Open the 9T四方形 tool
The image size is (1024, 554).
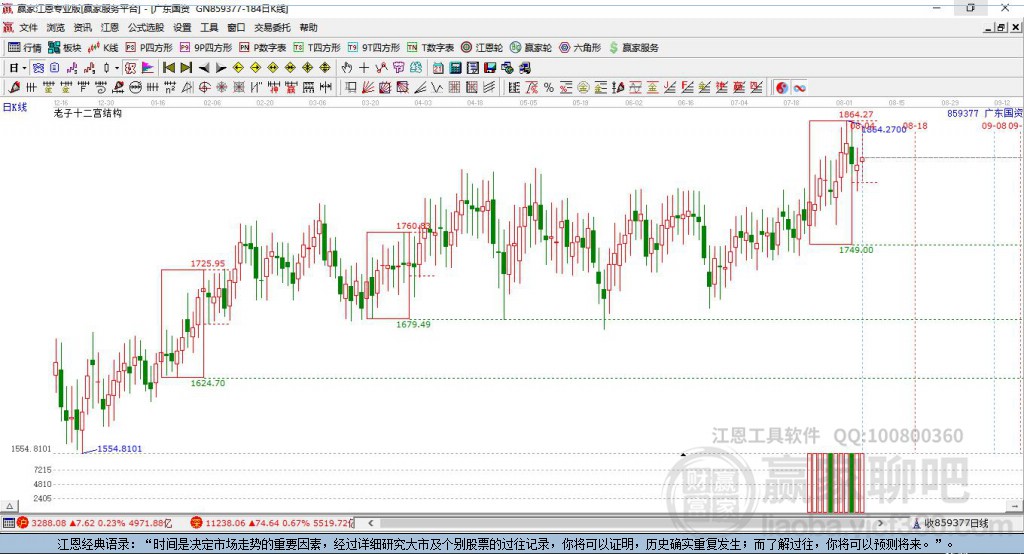pos(374,48)
